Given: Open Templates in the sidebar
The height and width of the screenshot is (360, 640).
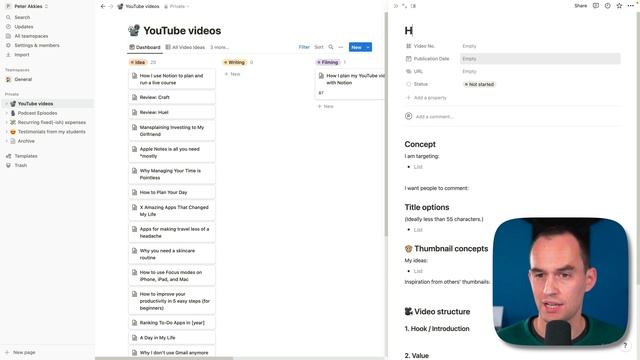Looking at the screenshot, I should [x=26, y=156].
